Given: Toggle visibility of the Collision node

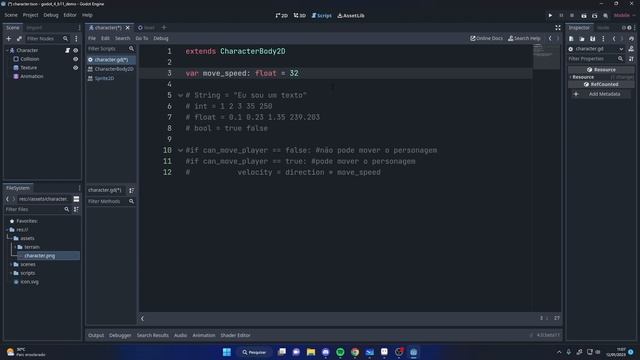Looking at the screenshot, I should (x=76, y=59).
